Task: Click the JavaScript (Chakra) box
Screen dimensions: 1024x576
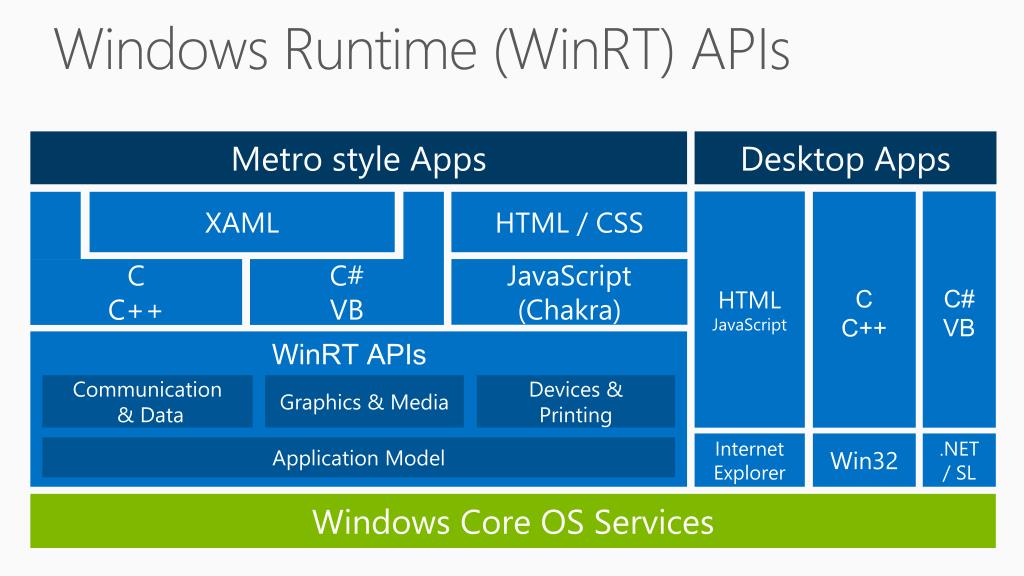Action: [x=569, y=292]
